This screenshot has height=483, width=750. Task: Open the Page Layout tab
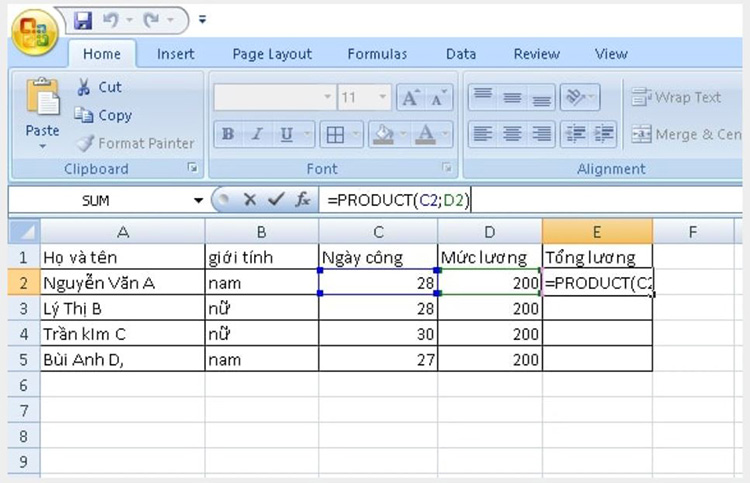coord(272,54)
